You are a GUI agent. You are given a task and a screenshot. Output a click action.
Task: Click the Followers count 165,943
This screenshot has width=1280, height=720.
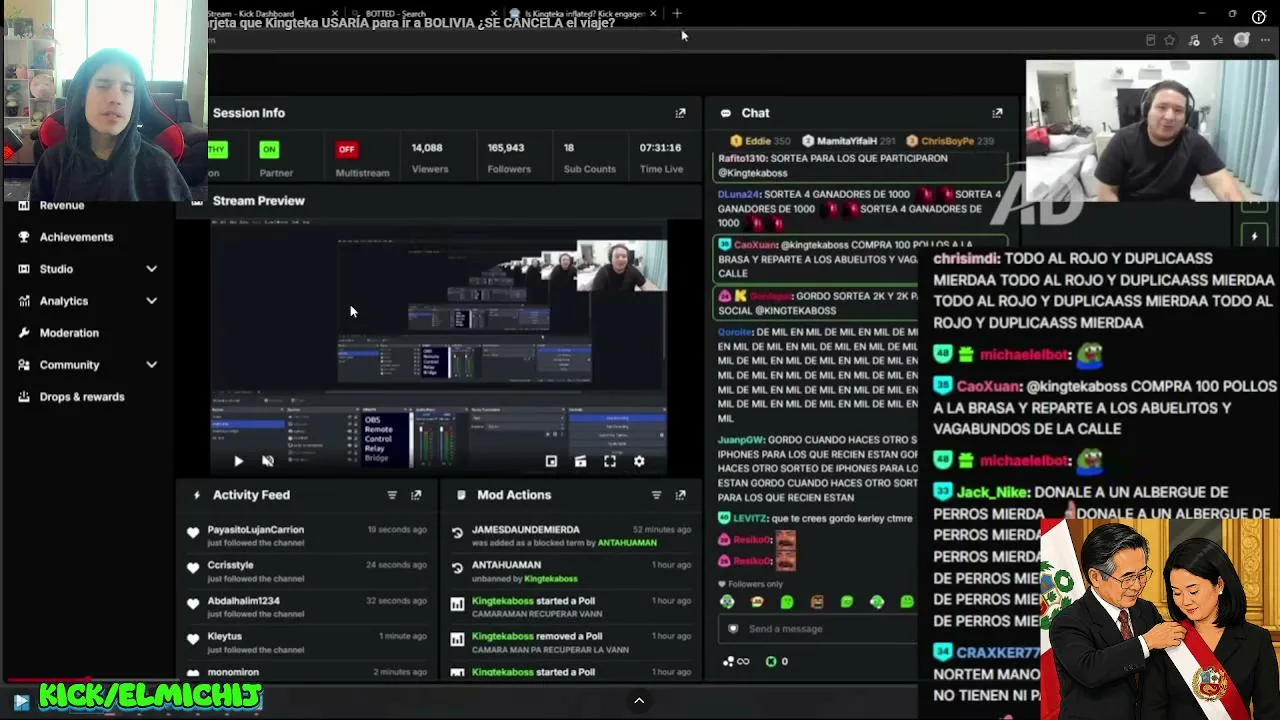click(506, 148)
